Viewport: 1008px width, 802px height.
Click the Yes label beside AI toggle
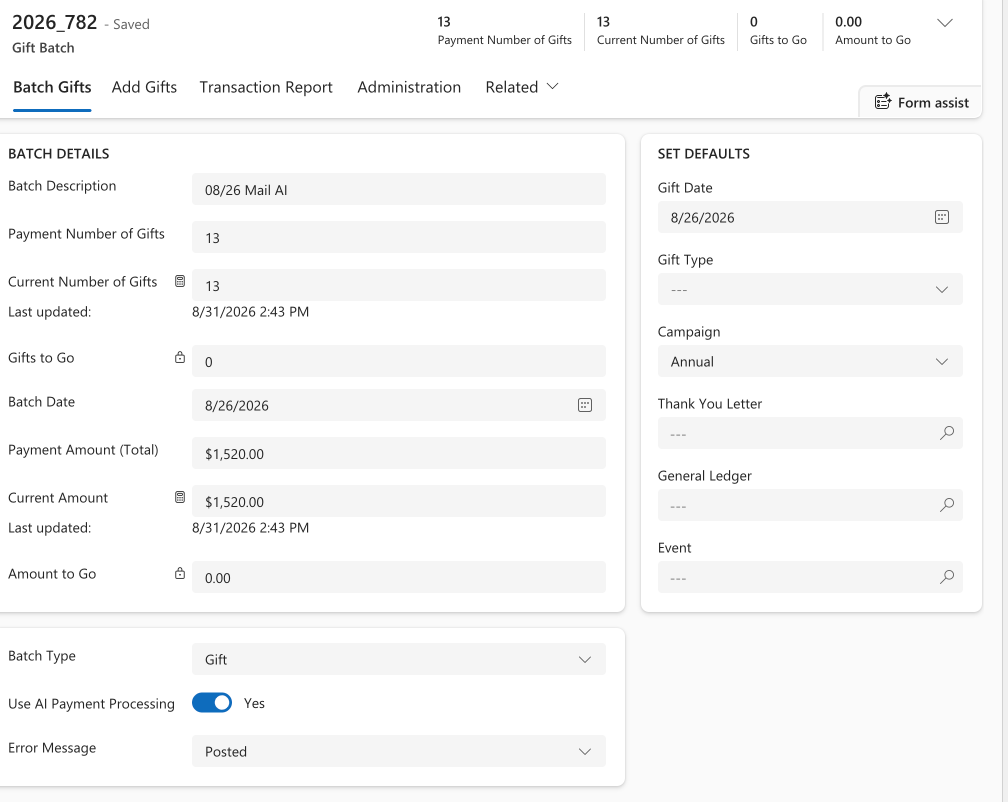[254, 703]
